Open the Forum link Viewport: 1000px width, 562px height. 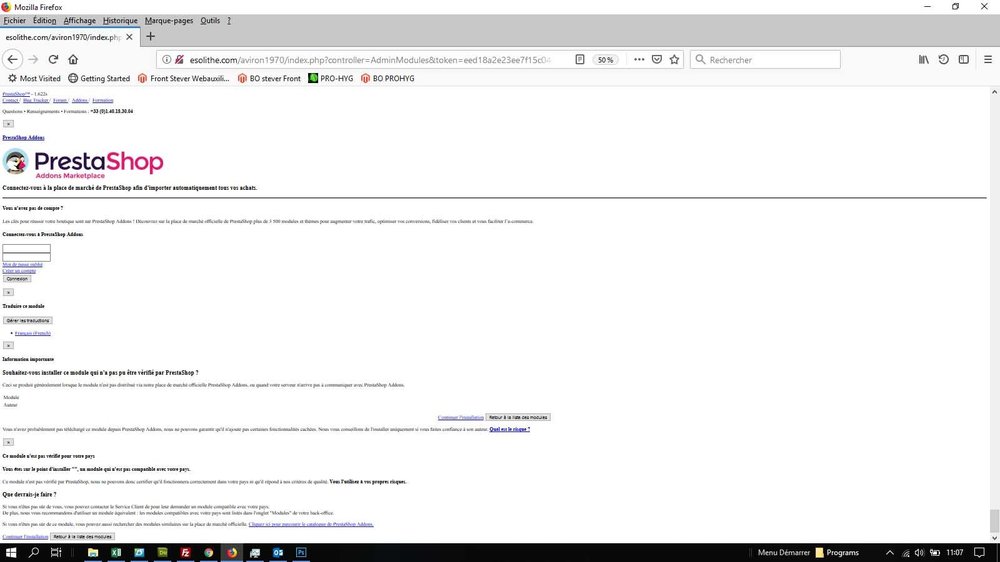pyautogui.click(x=59, y=100)
